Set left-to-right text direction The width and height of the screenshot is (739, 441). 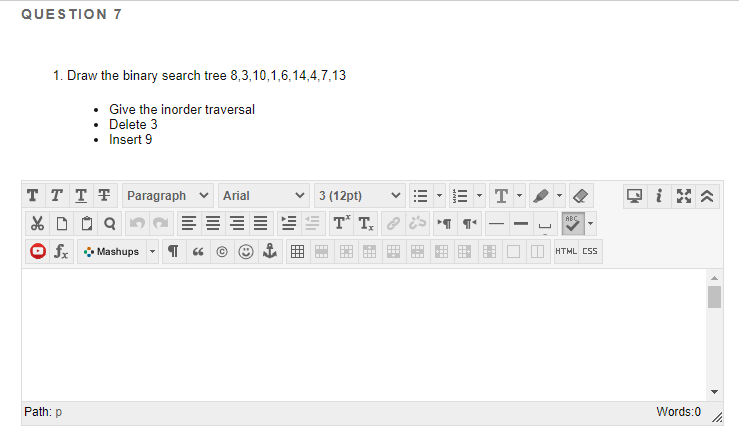444,223
